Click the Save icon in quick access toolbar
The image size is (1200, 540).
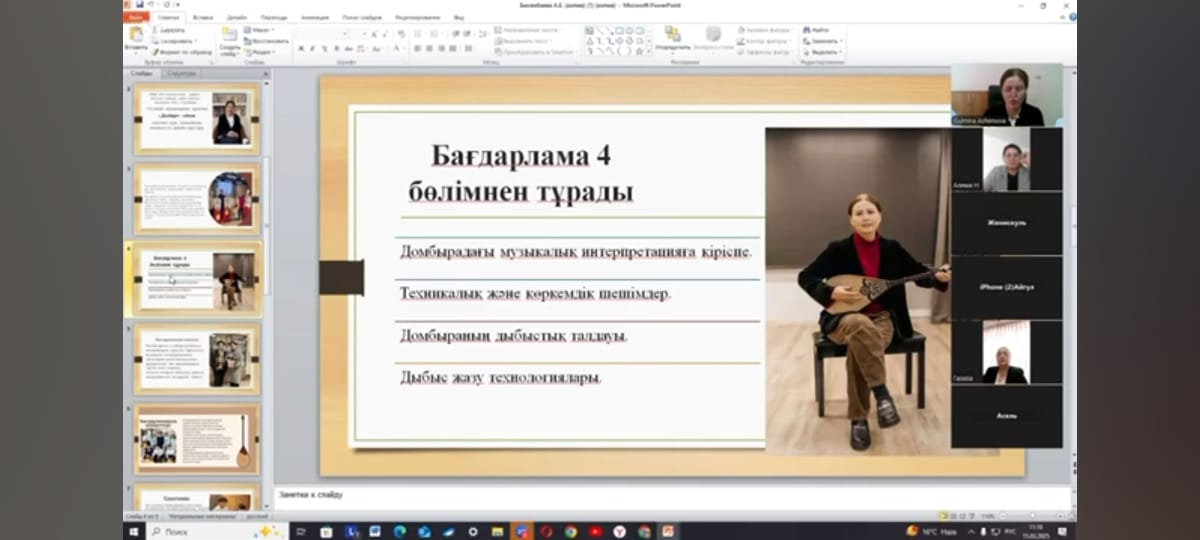point(140,5)
